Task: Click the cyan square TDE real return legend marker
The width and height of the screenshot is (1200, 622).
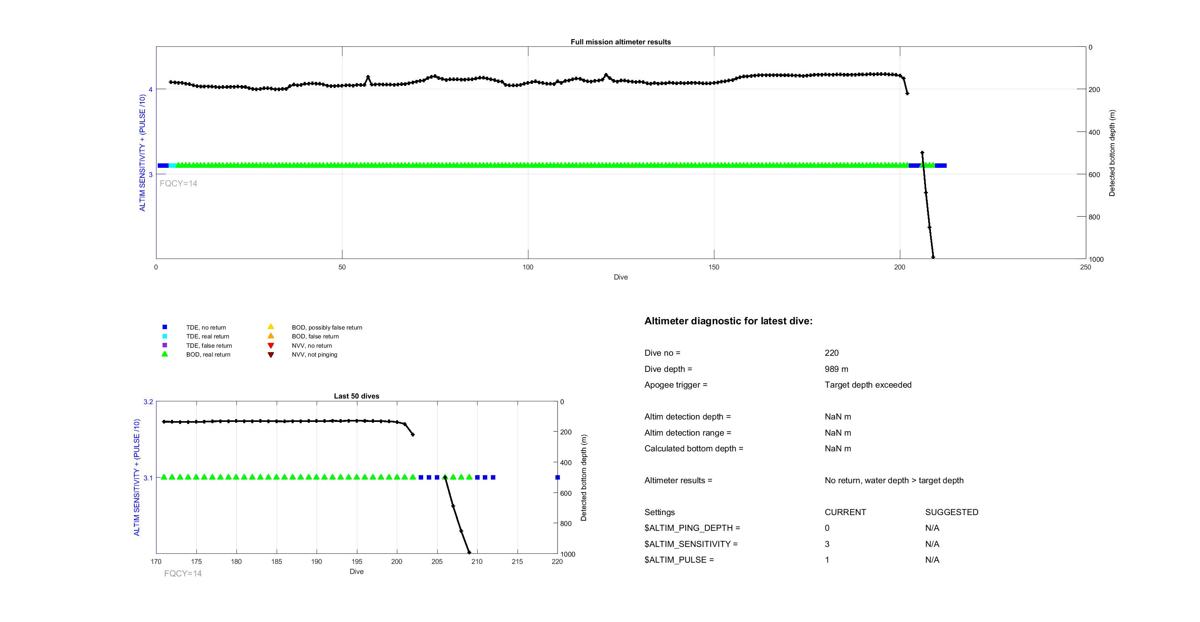Action: [x=165, y=336]
